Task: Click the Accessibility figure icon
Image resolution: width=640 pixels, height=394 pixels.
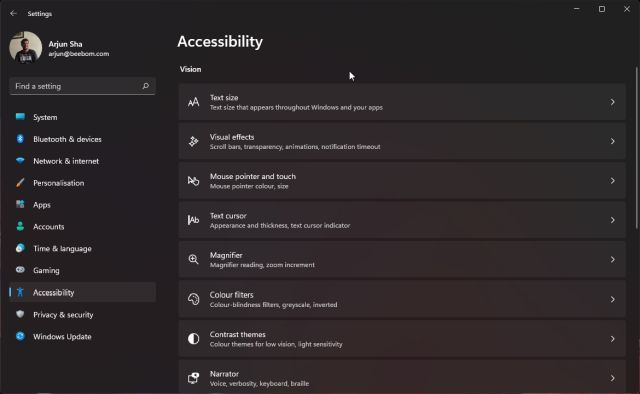Action: pos(20,292)
